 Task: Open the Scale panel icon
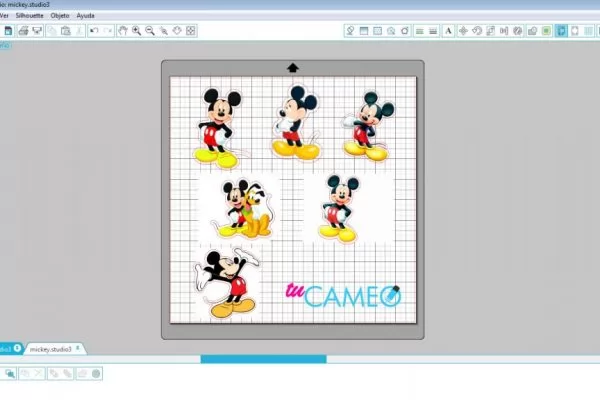click(x=491, y=31)
